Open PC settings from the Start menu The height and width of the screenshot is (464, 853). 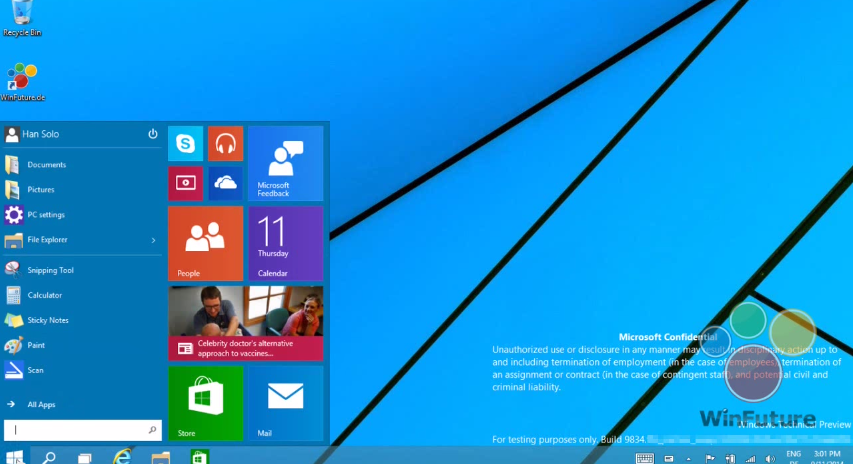[x=82, y=214]
